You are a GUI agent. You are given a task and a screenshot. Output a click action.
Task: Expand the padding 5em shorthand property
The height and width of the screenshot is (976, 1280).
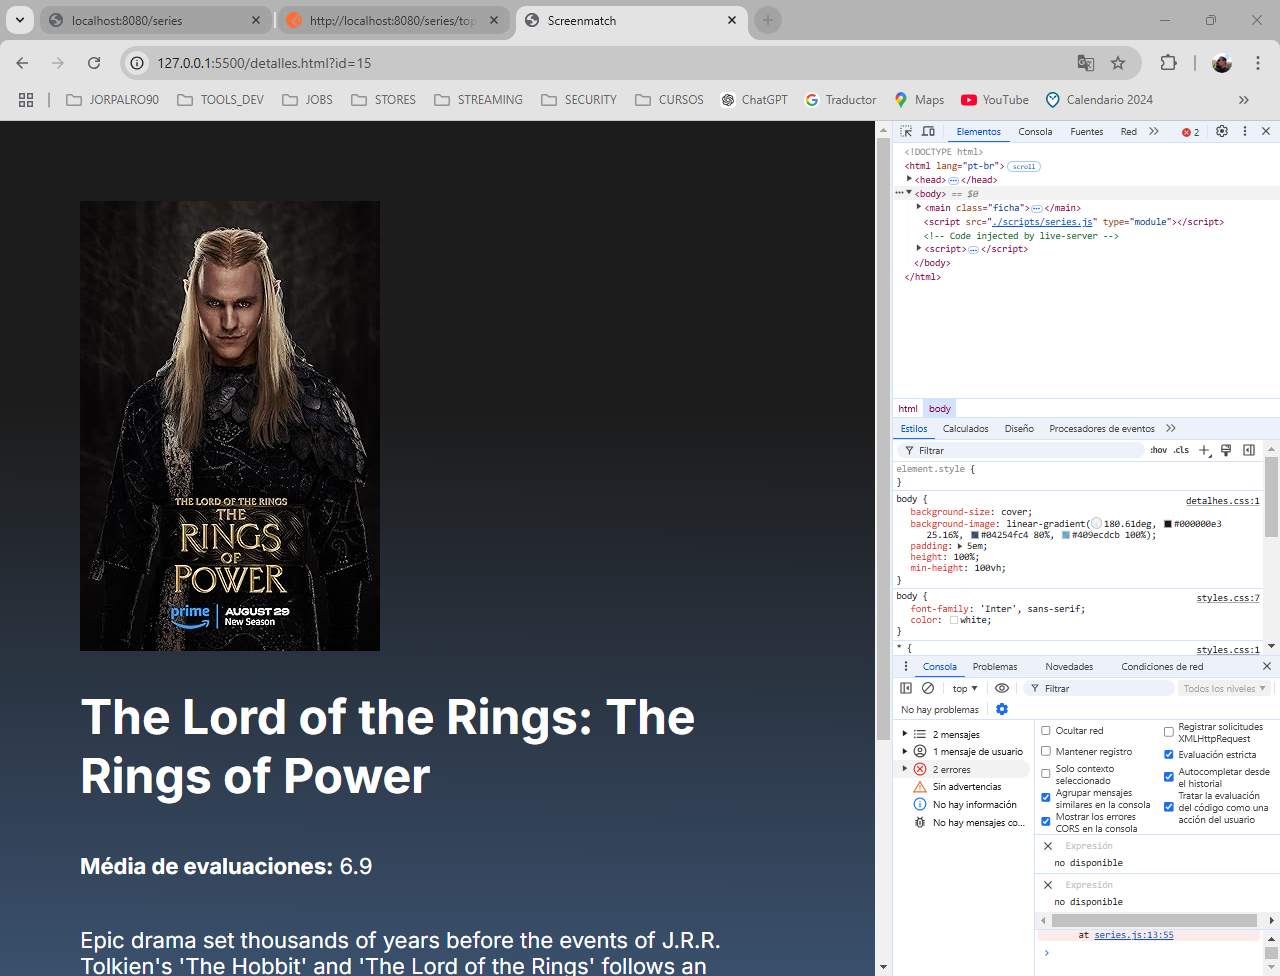point(960,546)
